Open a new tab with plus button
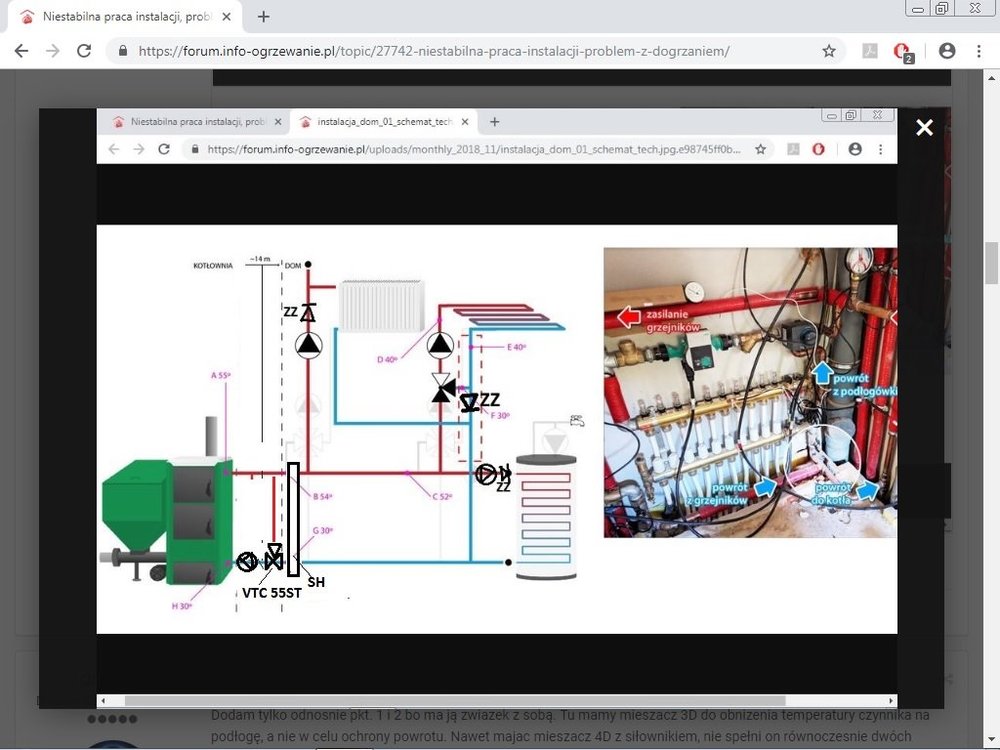The height and width of the screenshot is (750, 1000). [x=264, y=17]
